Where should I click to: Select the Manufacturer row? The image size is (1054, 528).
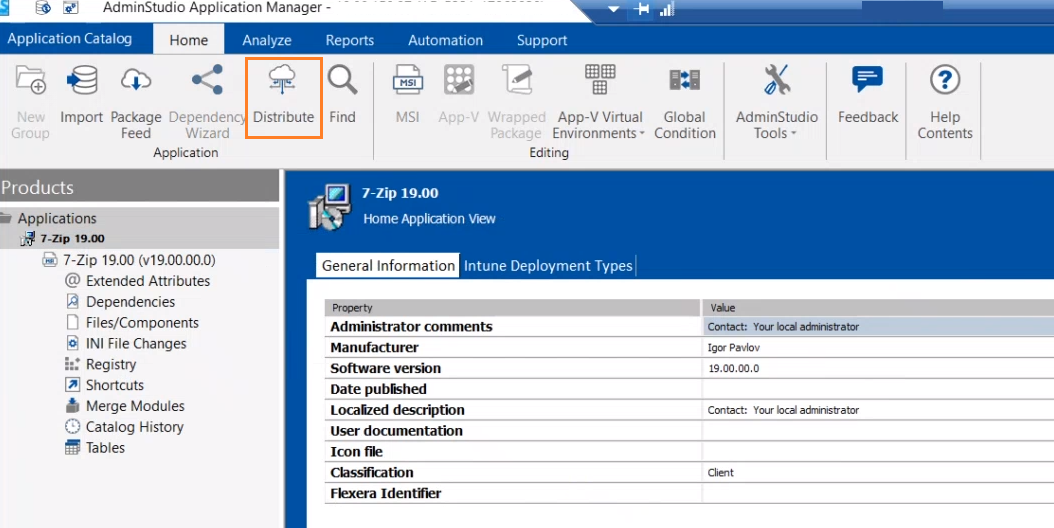coord(689,348)
